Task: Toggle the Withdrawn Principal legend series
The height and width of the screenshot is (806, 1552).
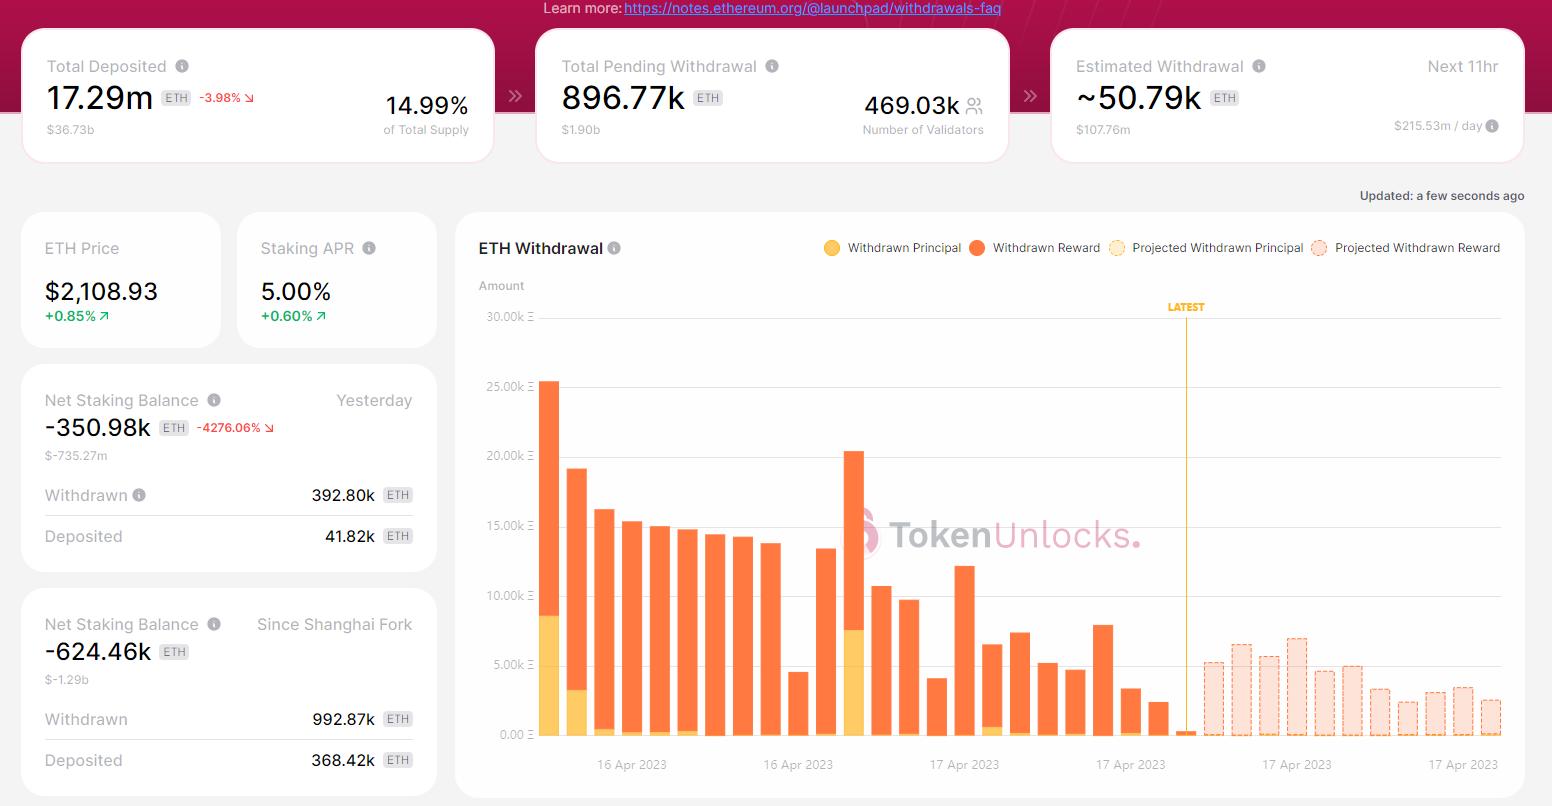Action: (891, 248)
